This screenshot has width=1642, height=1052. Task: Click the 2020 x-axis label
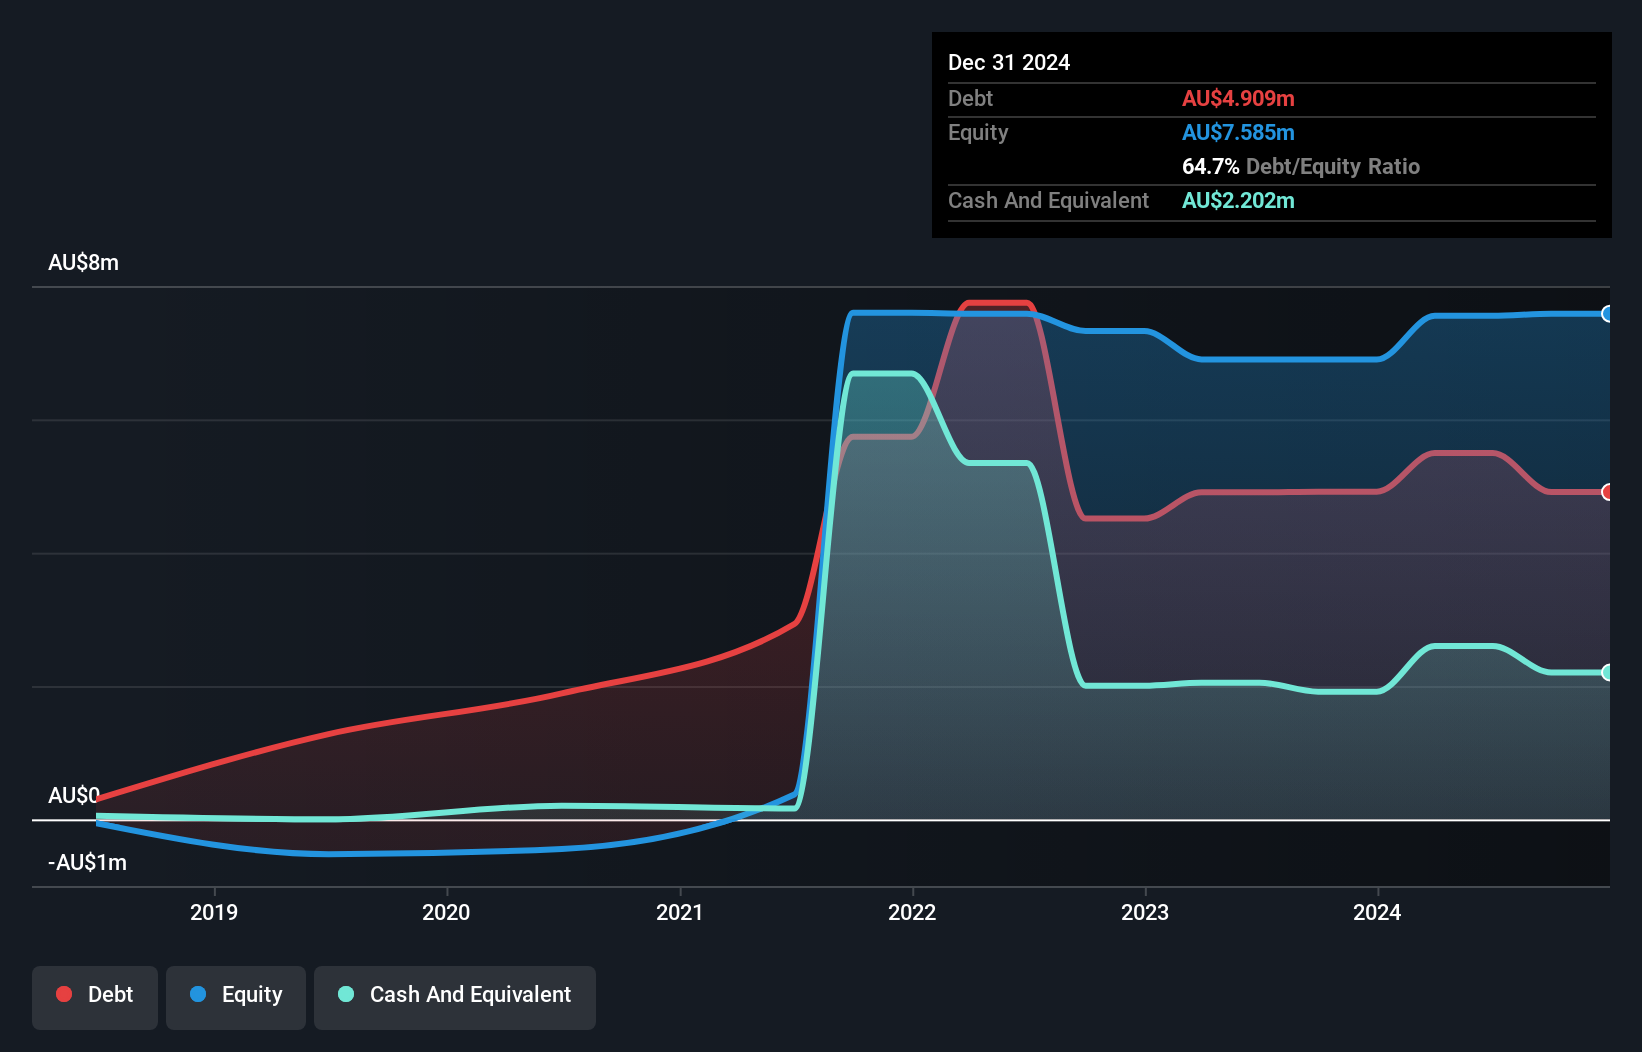click(x=446, y=912)
